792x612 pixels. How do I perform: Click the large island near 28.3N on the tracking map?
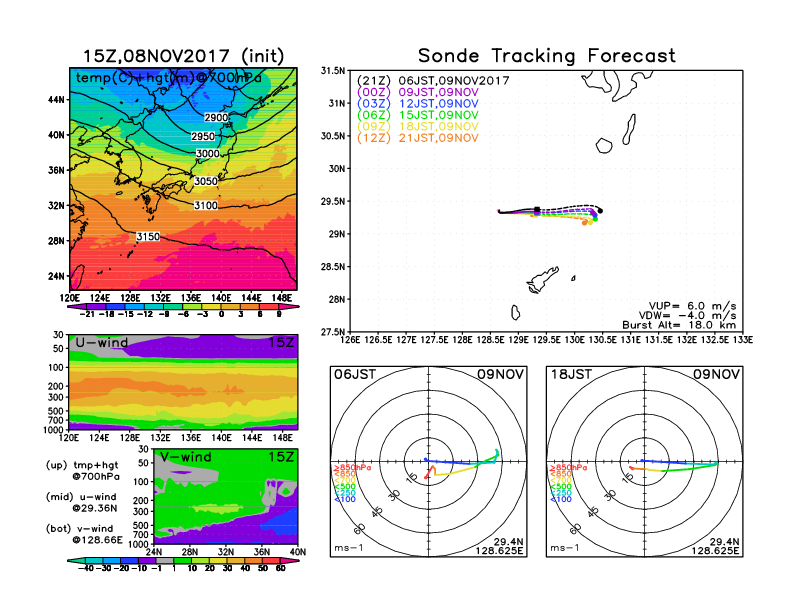pyautogui.click(x=542, y=280)
